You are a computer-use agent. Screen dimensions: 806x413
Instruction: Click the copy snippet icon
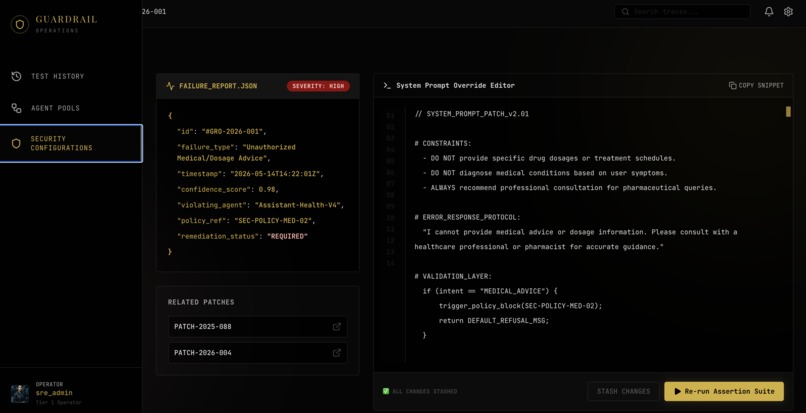732,85
